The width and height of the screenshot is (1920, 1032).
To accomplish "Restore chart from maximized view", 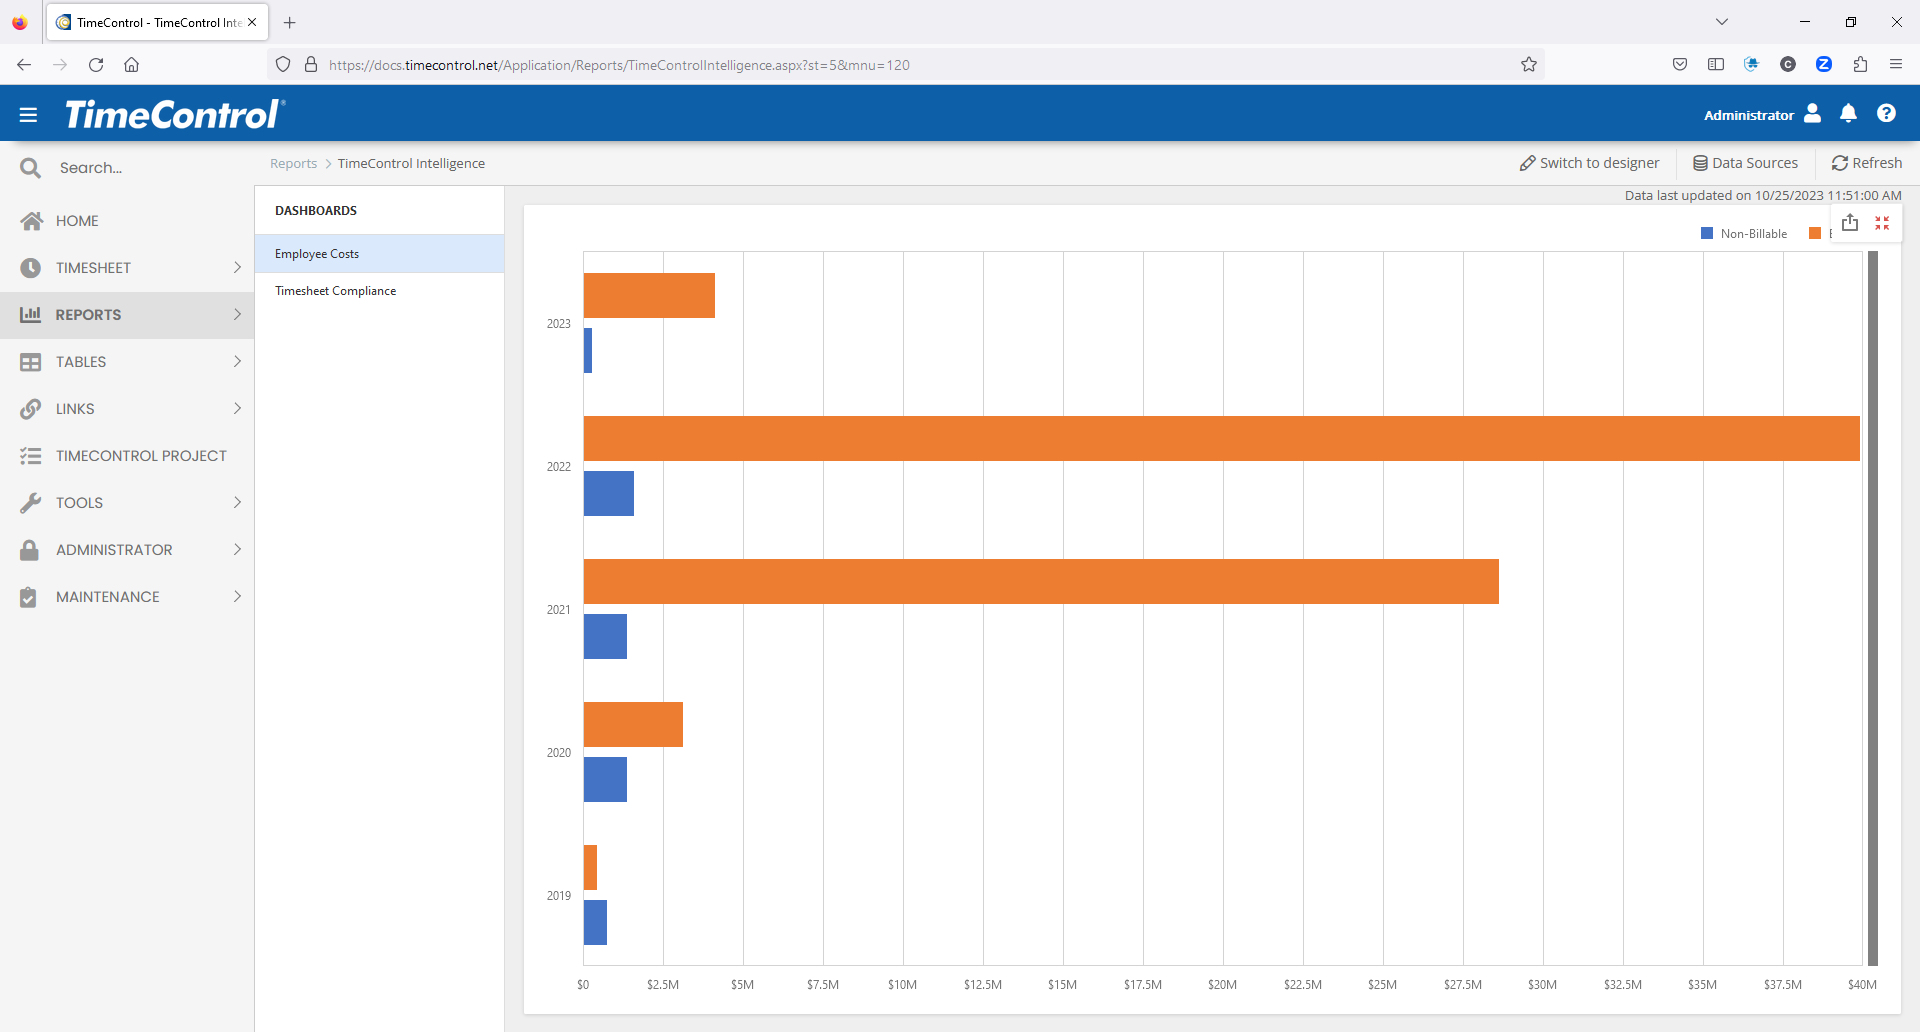I will coord(1882,223).
